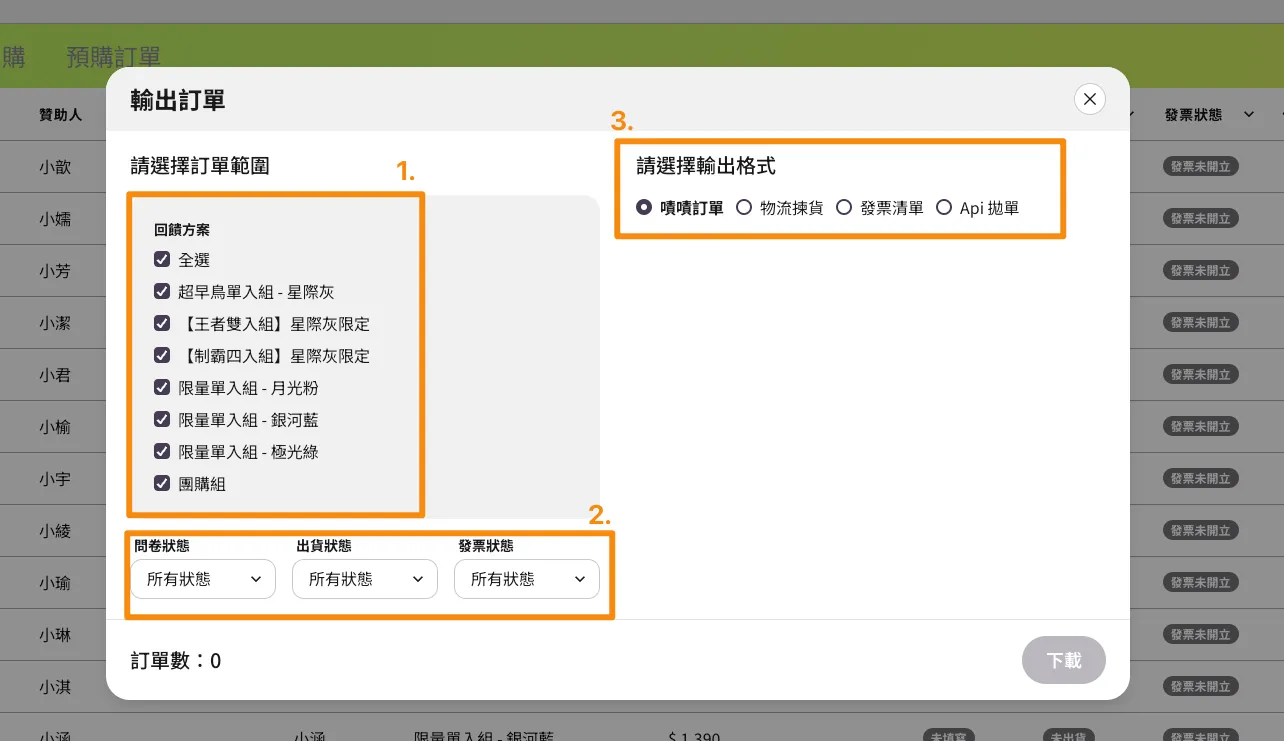The image size is (1284, 741).
Task: Open the 發票狀態 filter dropdown
Action: click(x=527, y=579)
